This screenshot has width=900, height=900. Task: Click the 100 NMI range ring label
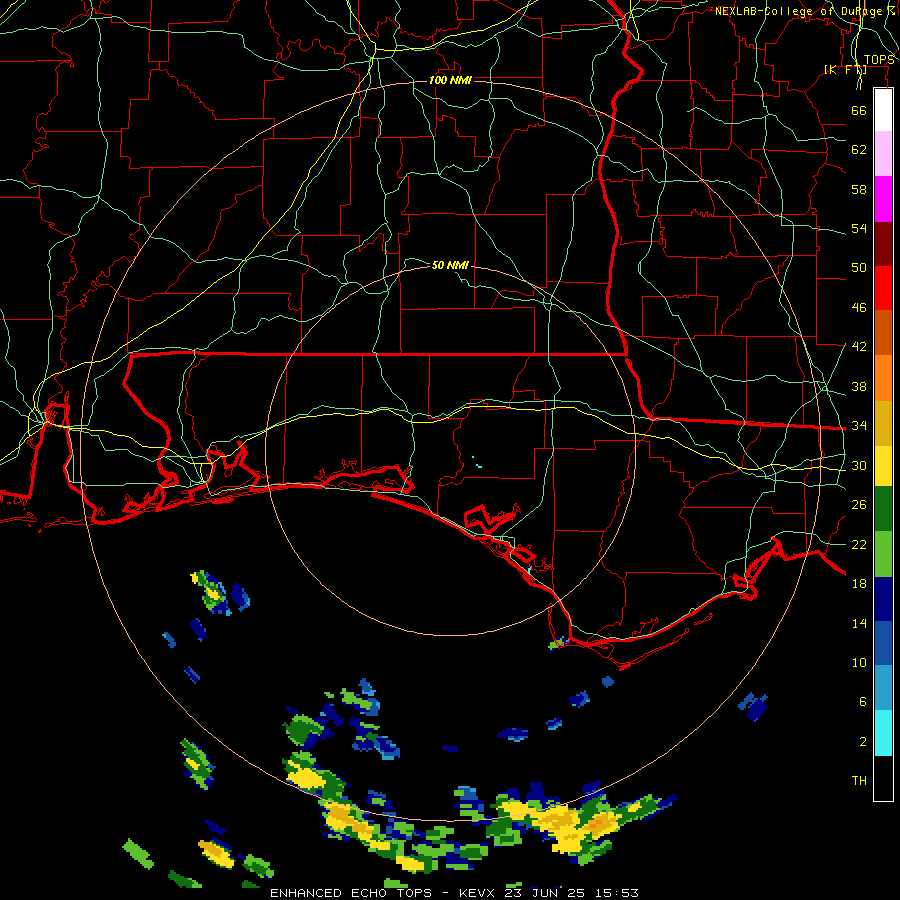pyautogui.click(x=450, y=80)
